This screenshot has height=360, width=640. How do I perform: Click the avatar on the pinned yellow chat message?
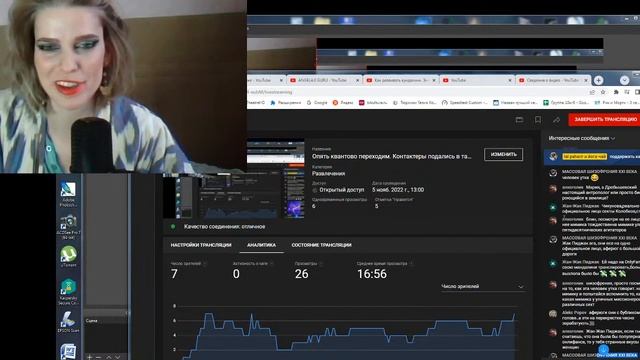pyautogui.click(x=553, y=157)
